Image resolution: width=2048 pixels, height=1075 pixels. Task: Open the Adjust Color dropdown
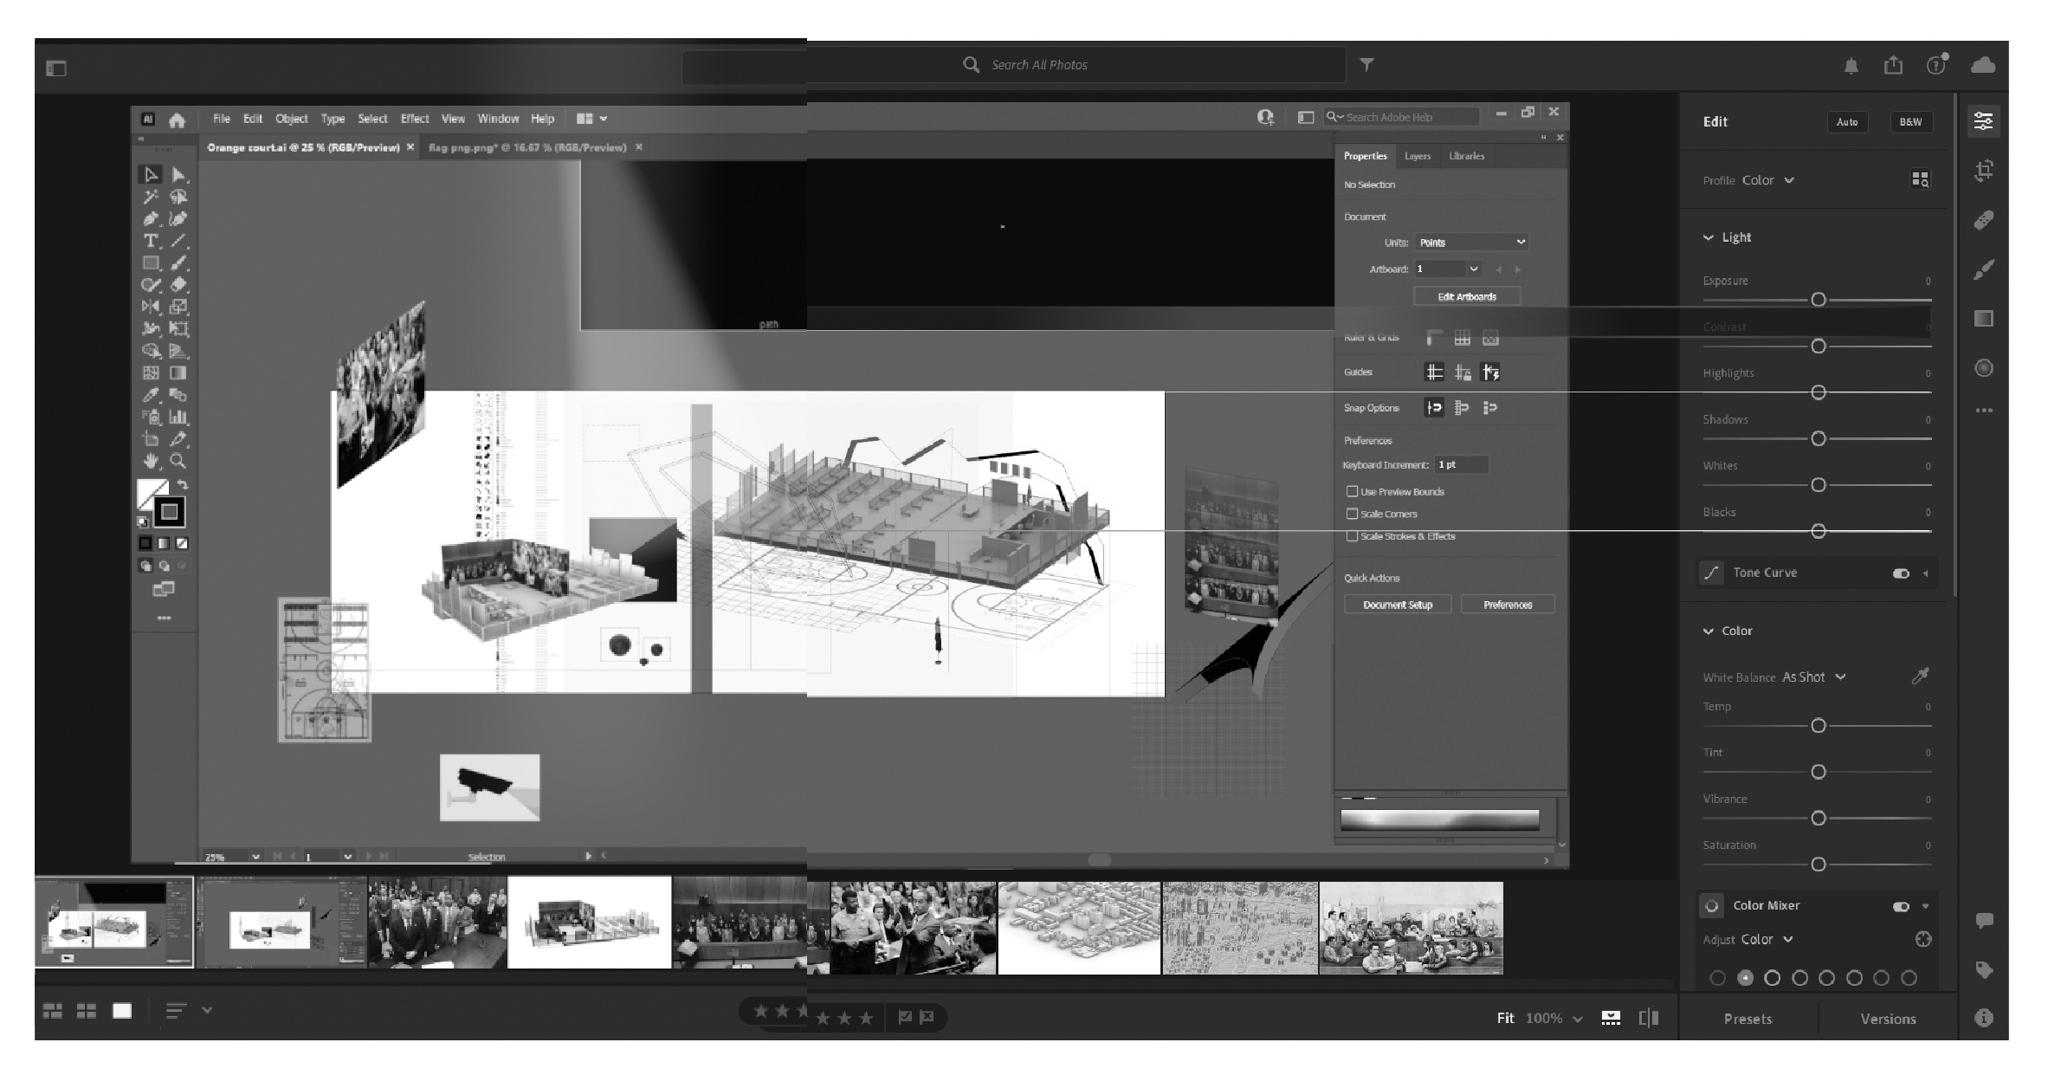tap(1767, 939)
